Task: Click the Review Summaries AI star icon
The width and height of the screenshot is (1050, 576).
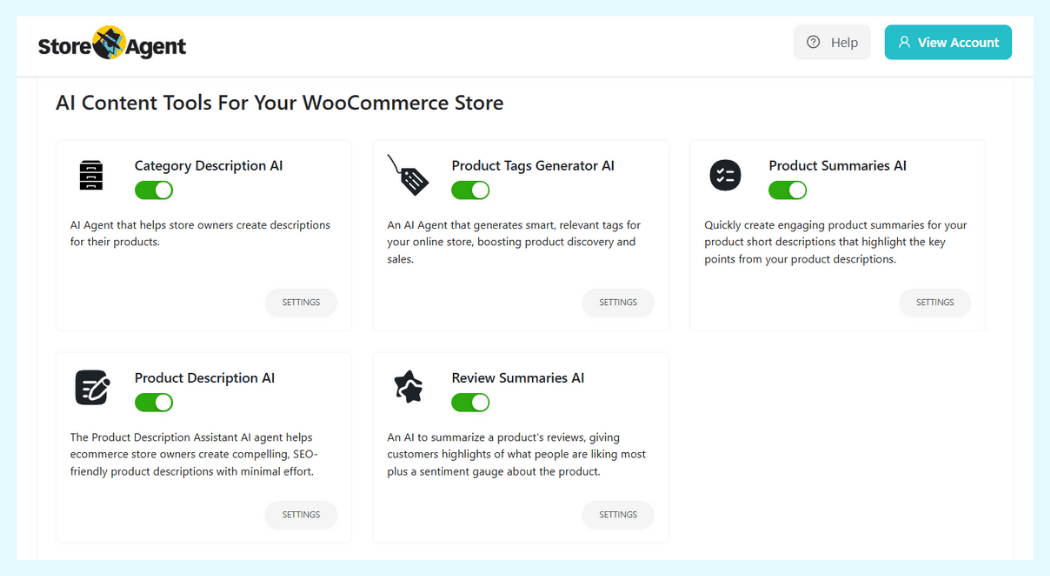Action: pos(408,387)
